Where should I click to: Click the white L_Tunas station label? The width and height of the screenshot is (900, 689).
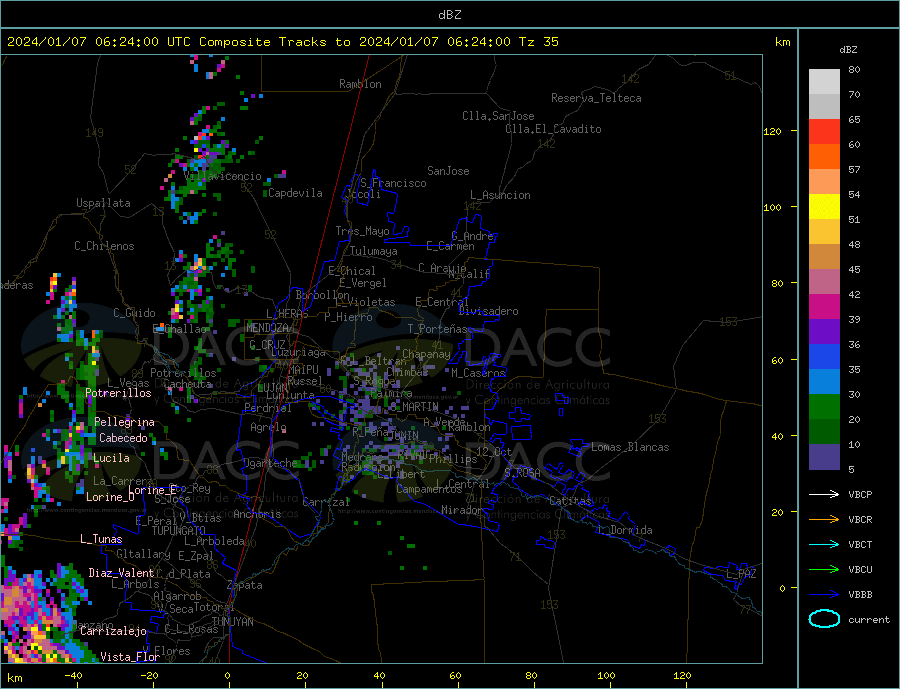pos(101,539)
